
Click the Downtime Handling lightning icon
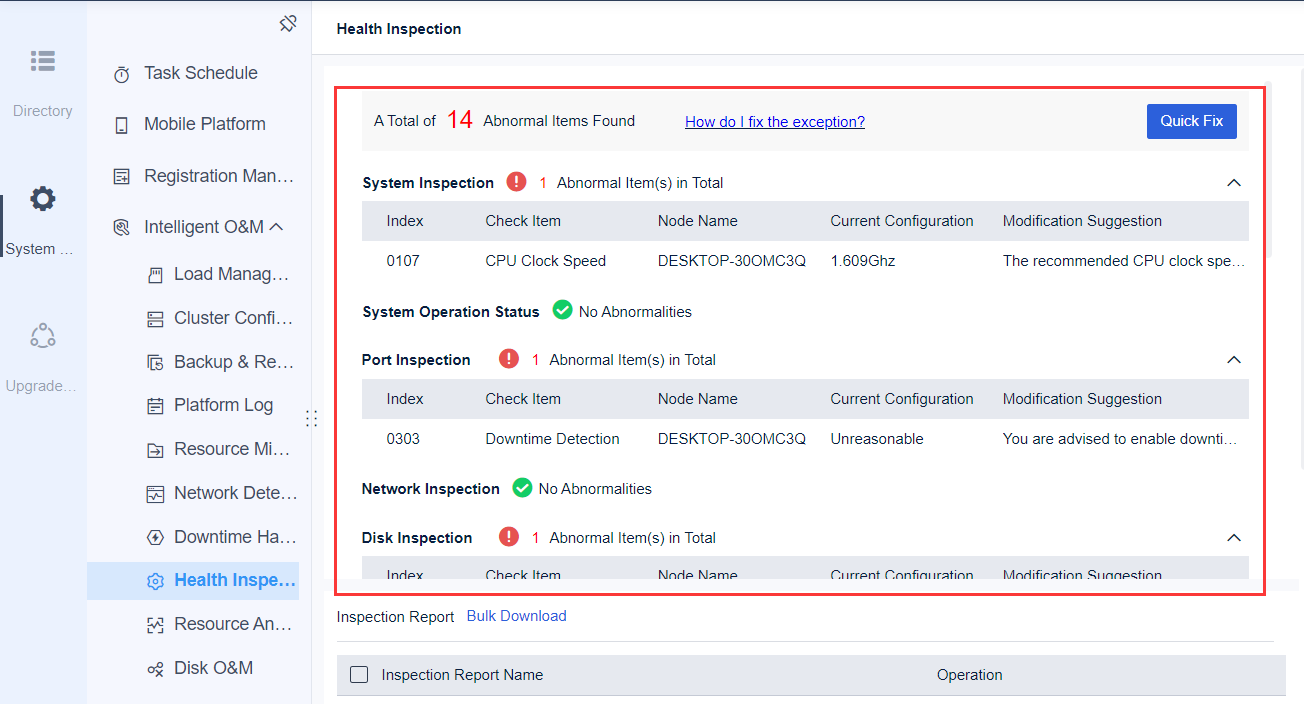pos(154,536)
